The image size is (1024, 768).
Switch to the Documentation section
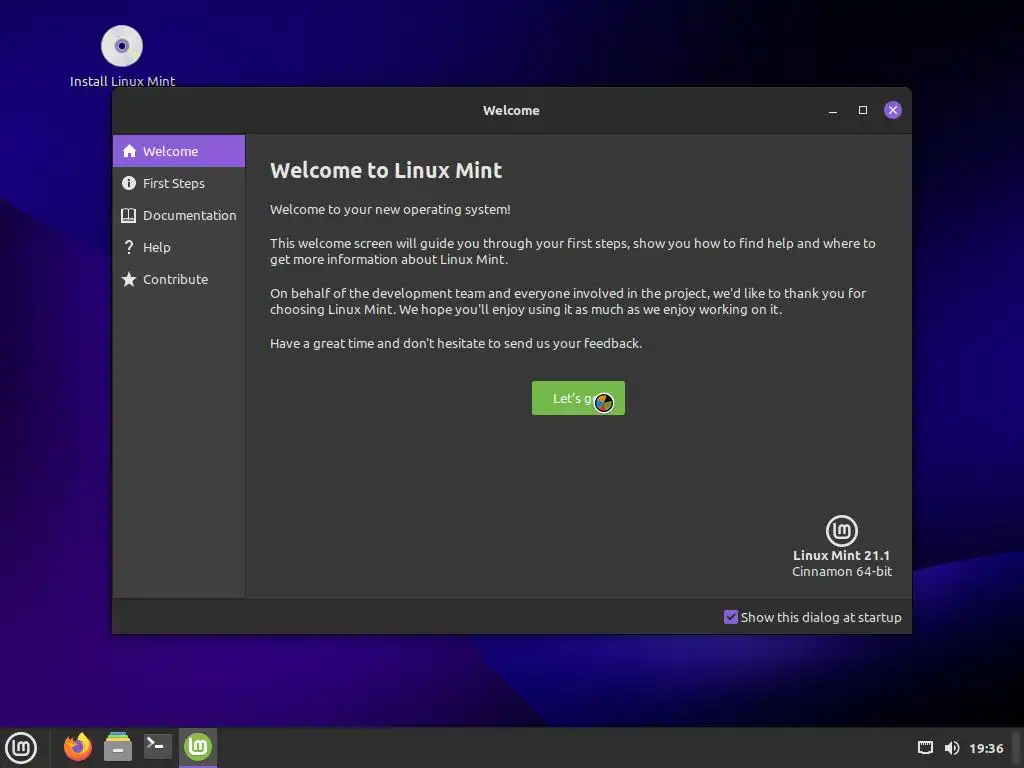179,215
